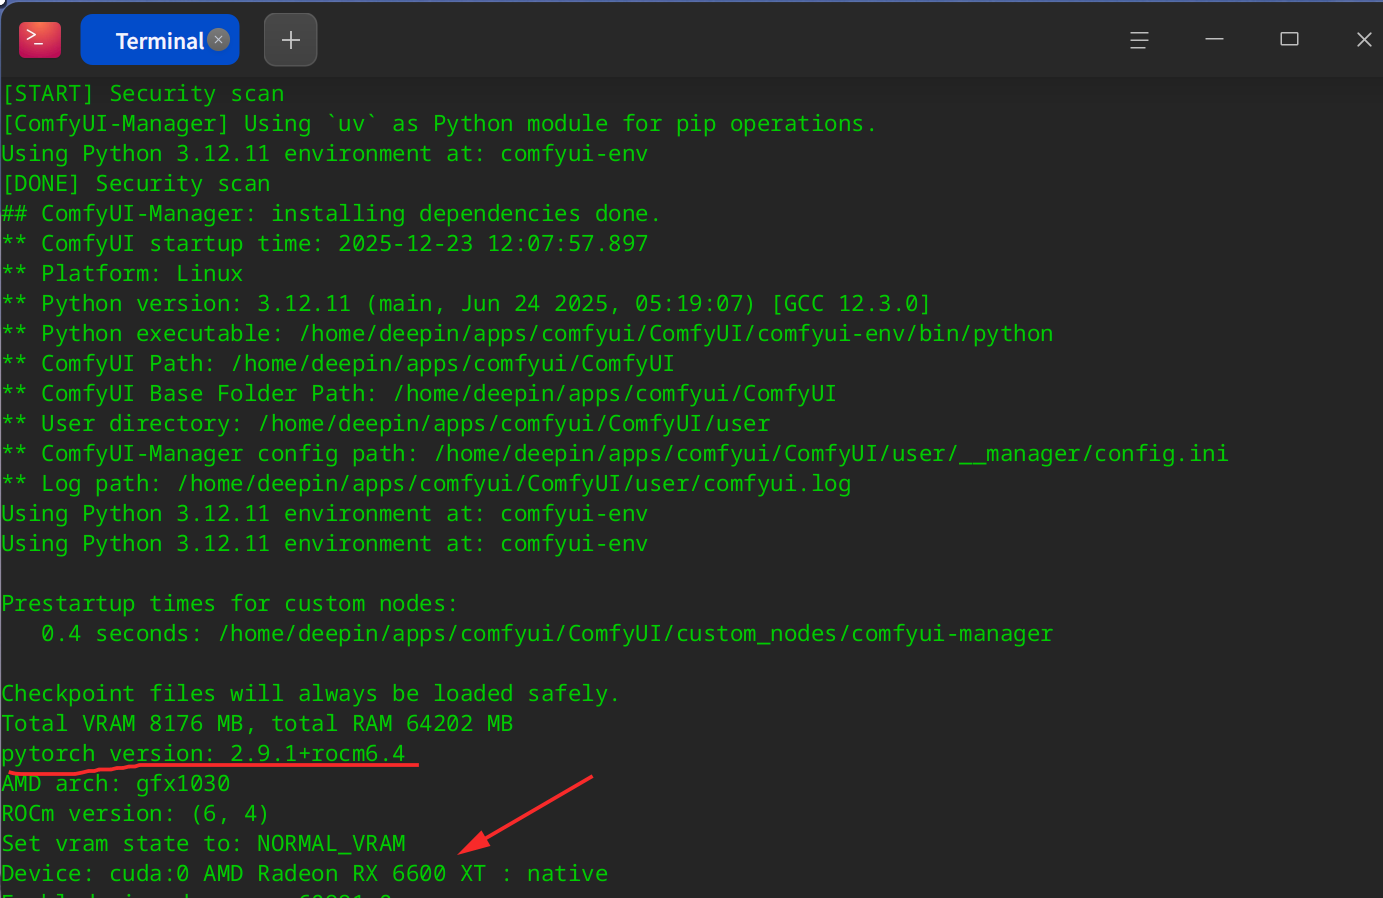The height and width of the screenshot is (898, 1383).
Task: Click the 'AMD arch: gfx1030' line
Action: pyautogui.click(x=116, y=784)
